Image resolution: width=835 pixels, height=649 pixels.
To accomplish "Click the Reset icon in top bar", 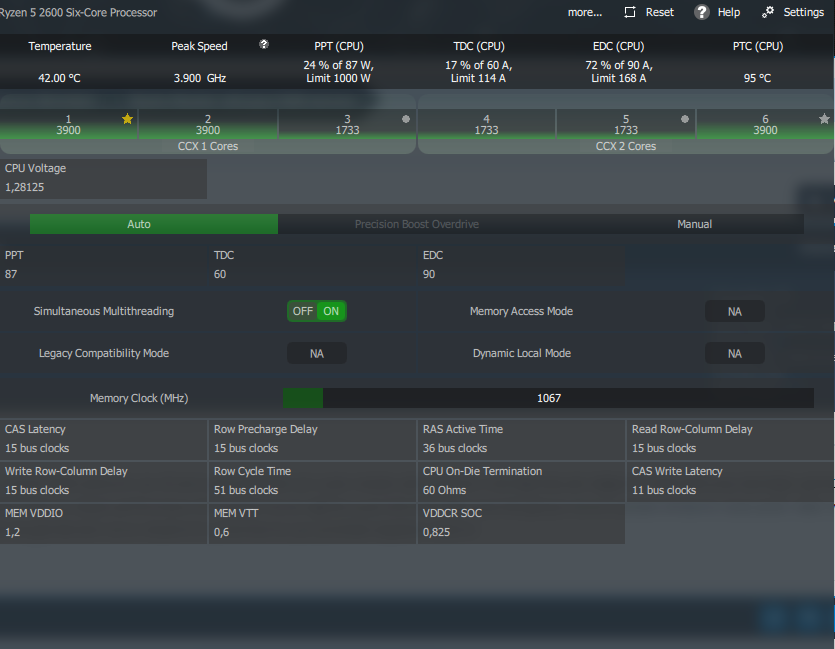I will (630, 12).
